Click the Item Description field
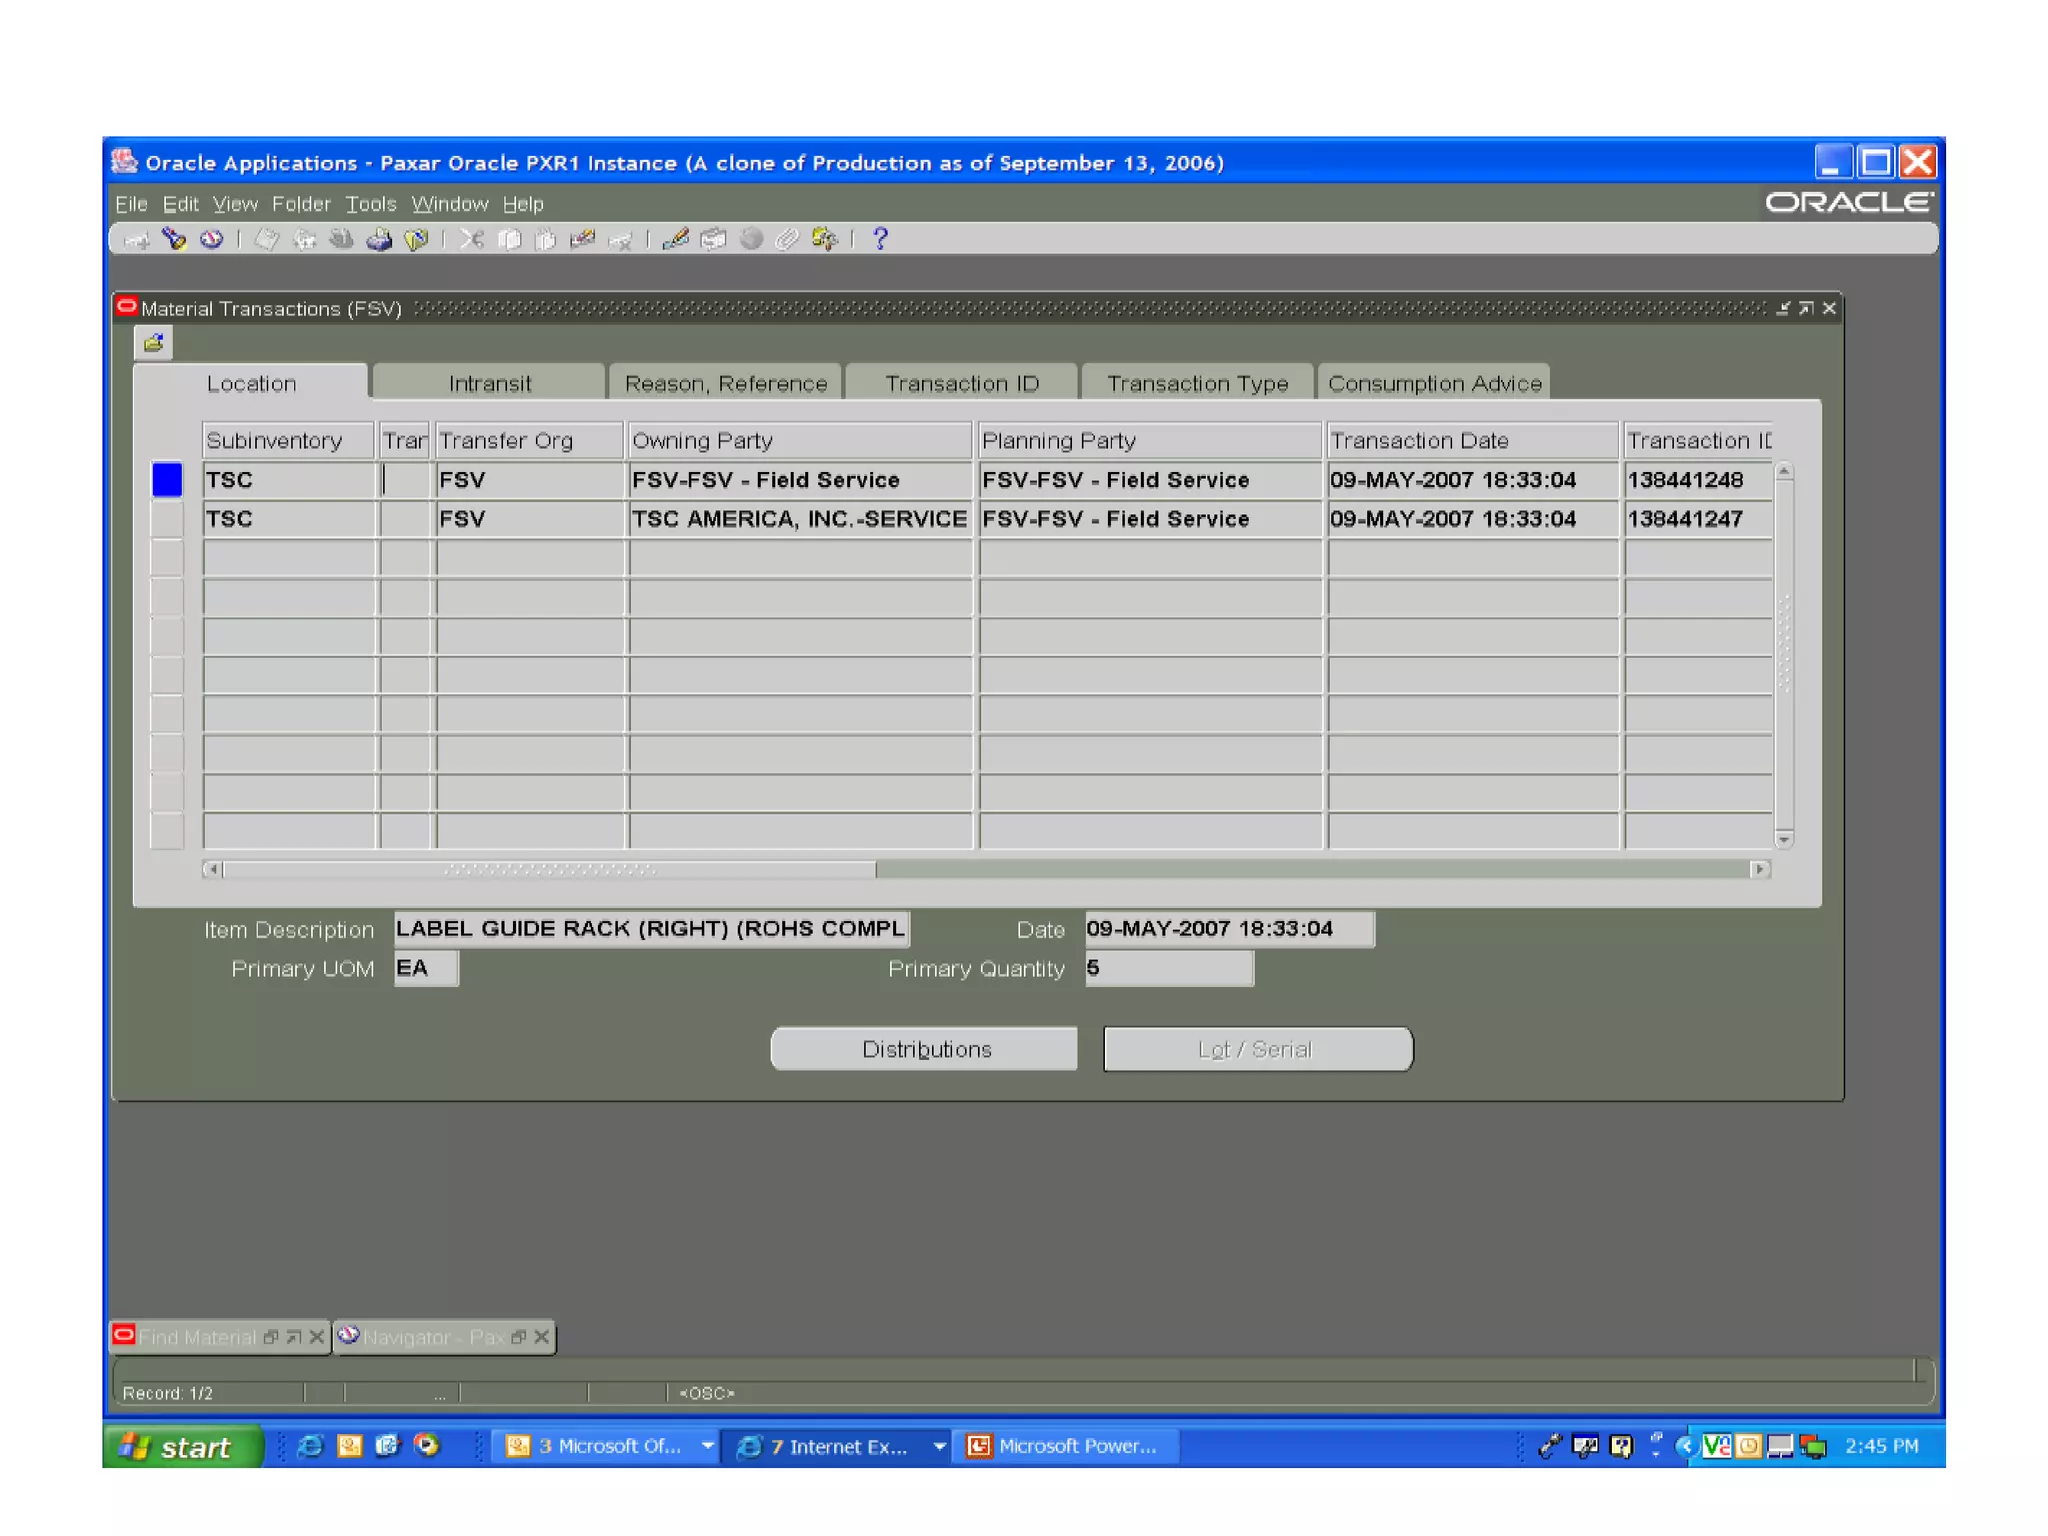Viewport: 2048px width, 1536px height. pyautogui.click(x=651, y=929)
